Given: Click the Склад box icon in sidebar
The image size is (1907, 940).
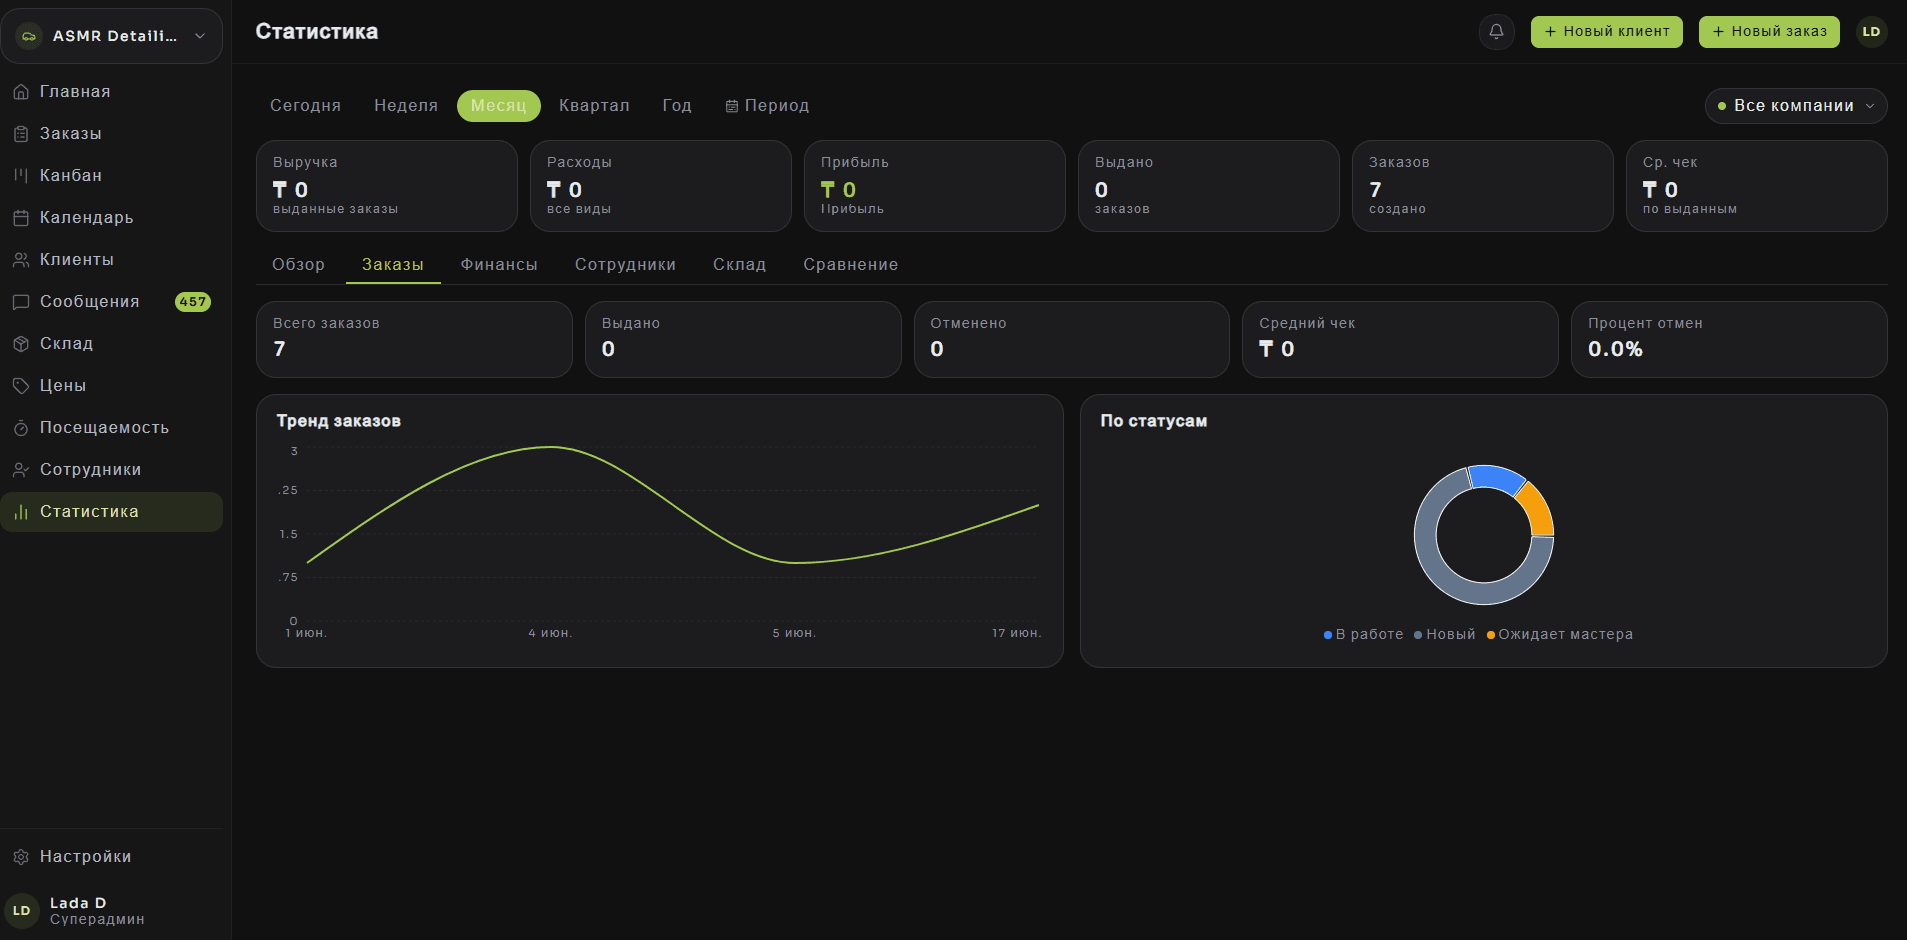Looking at the screenshot, I should 21,344.
